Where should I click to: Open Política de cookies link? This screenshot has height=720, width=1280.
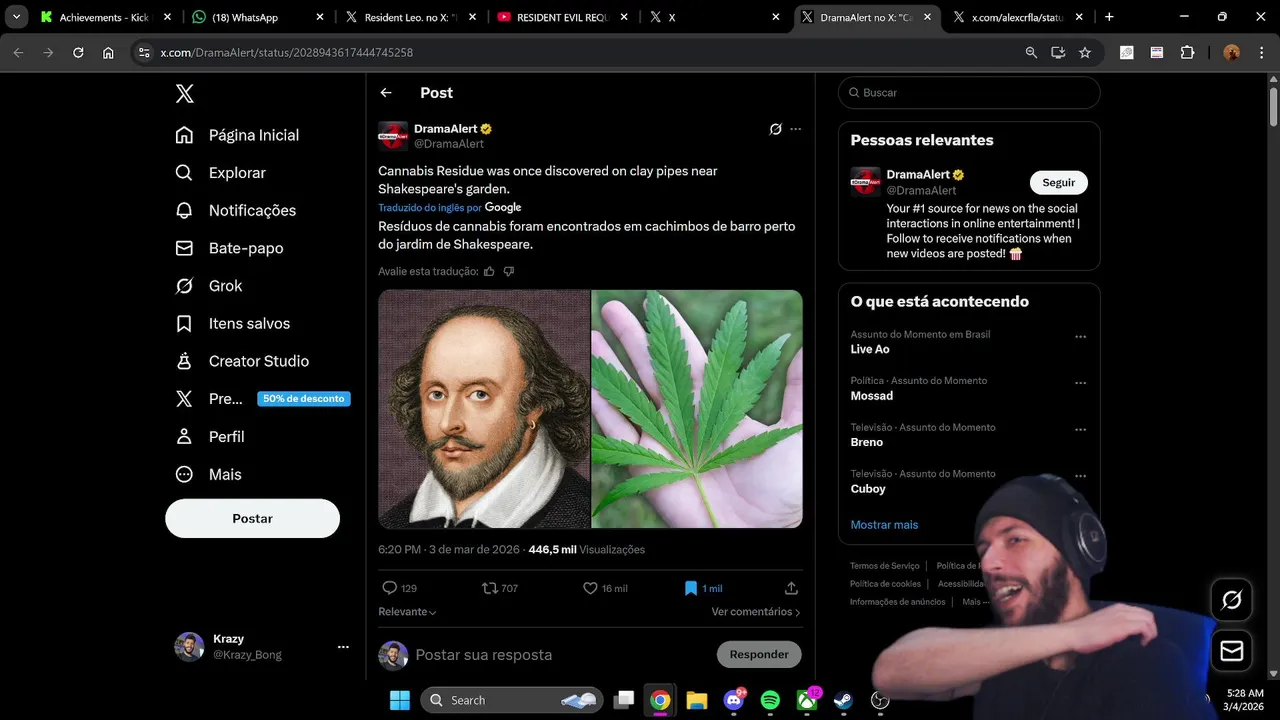click(885, 584)
